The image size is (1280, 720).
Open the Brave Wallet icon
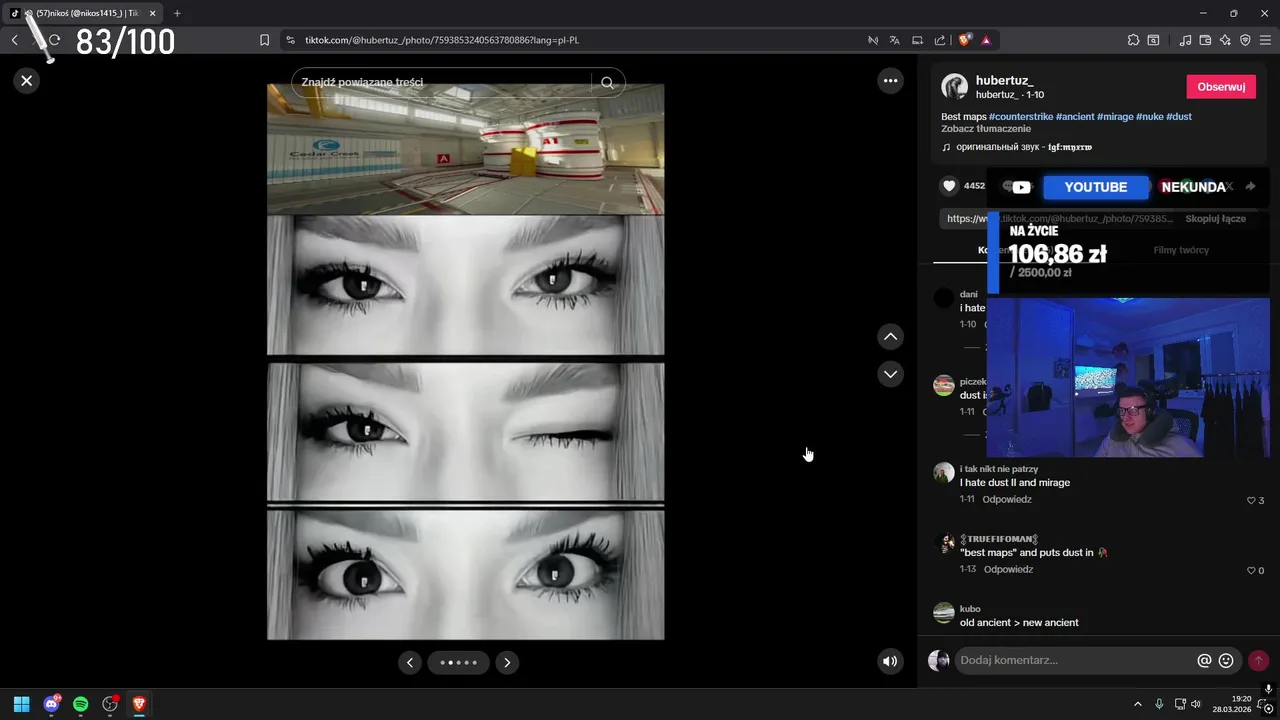pos(1205,40)
